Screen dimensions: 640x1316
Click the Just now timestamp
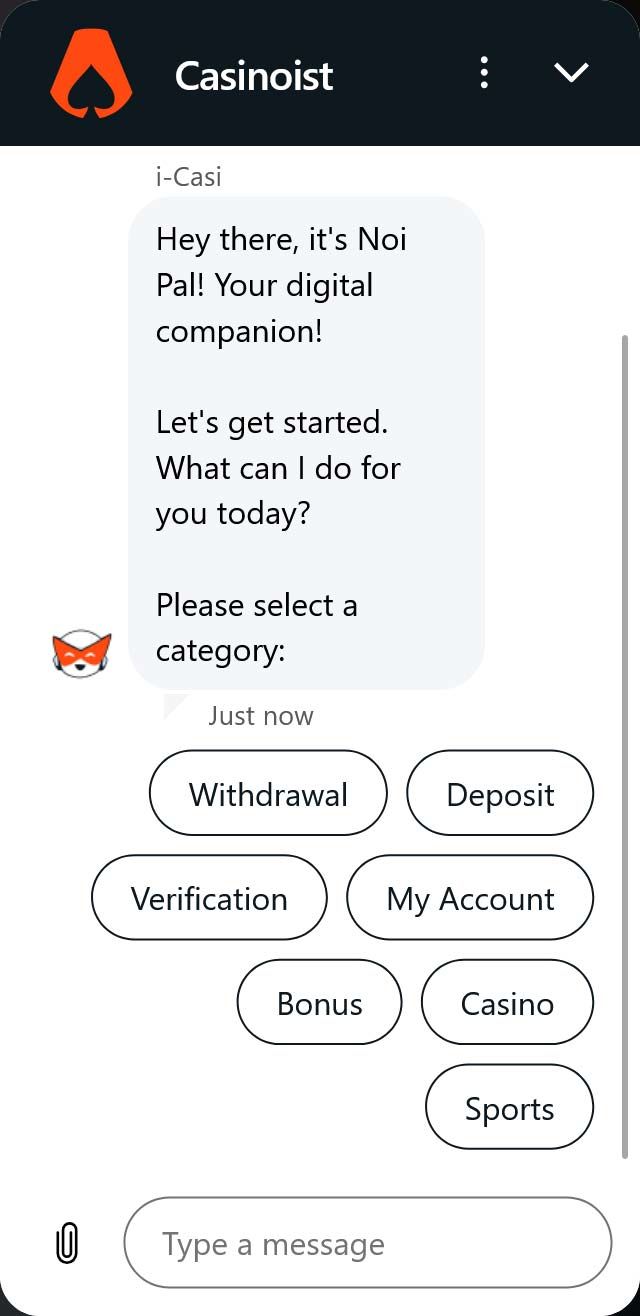coord(261,716)
